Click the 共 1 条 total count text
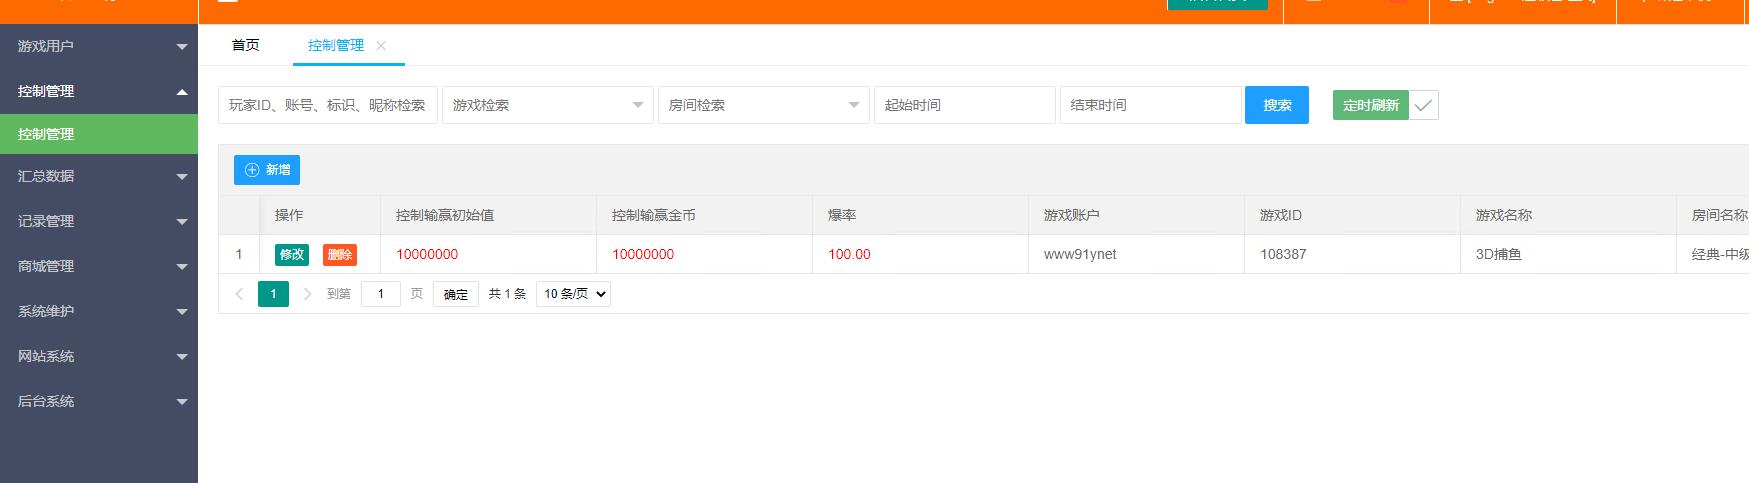Image resolution: width=1749 pixels, height=483 pixels. click(507, 294)
